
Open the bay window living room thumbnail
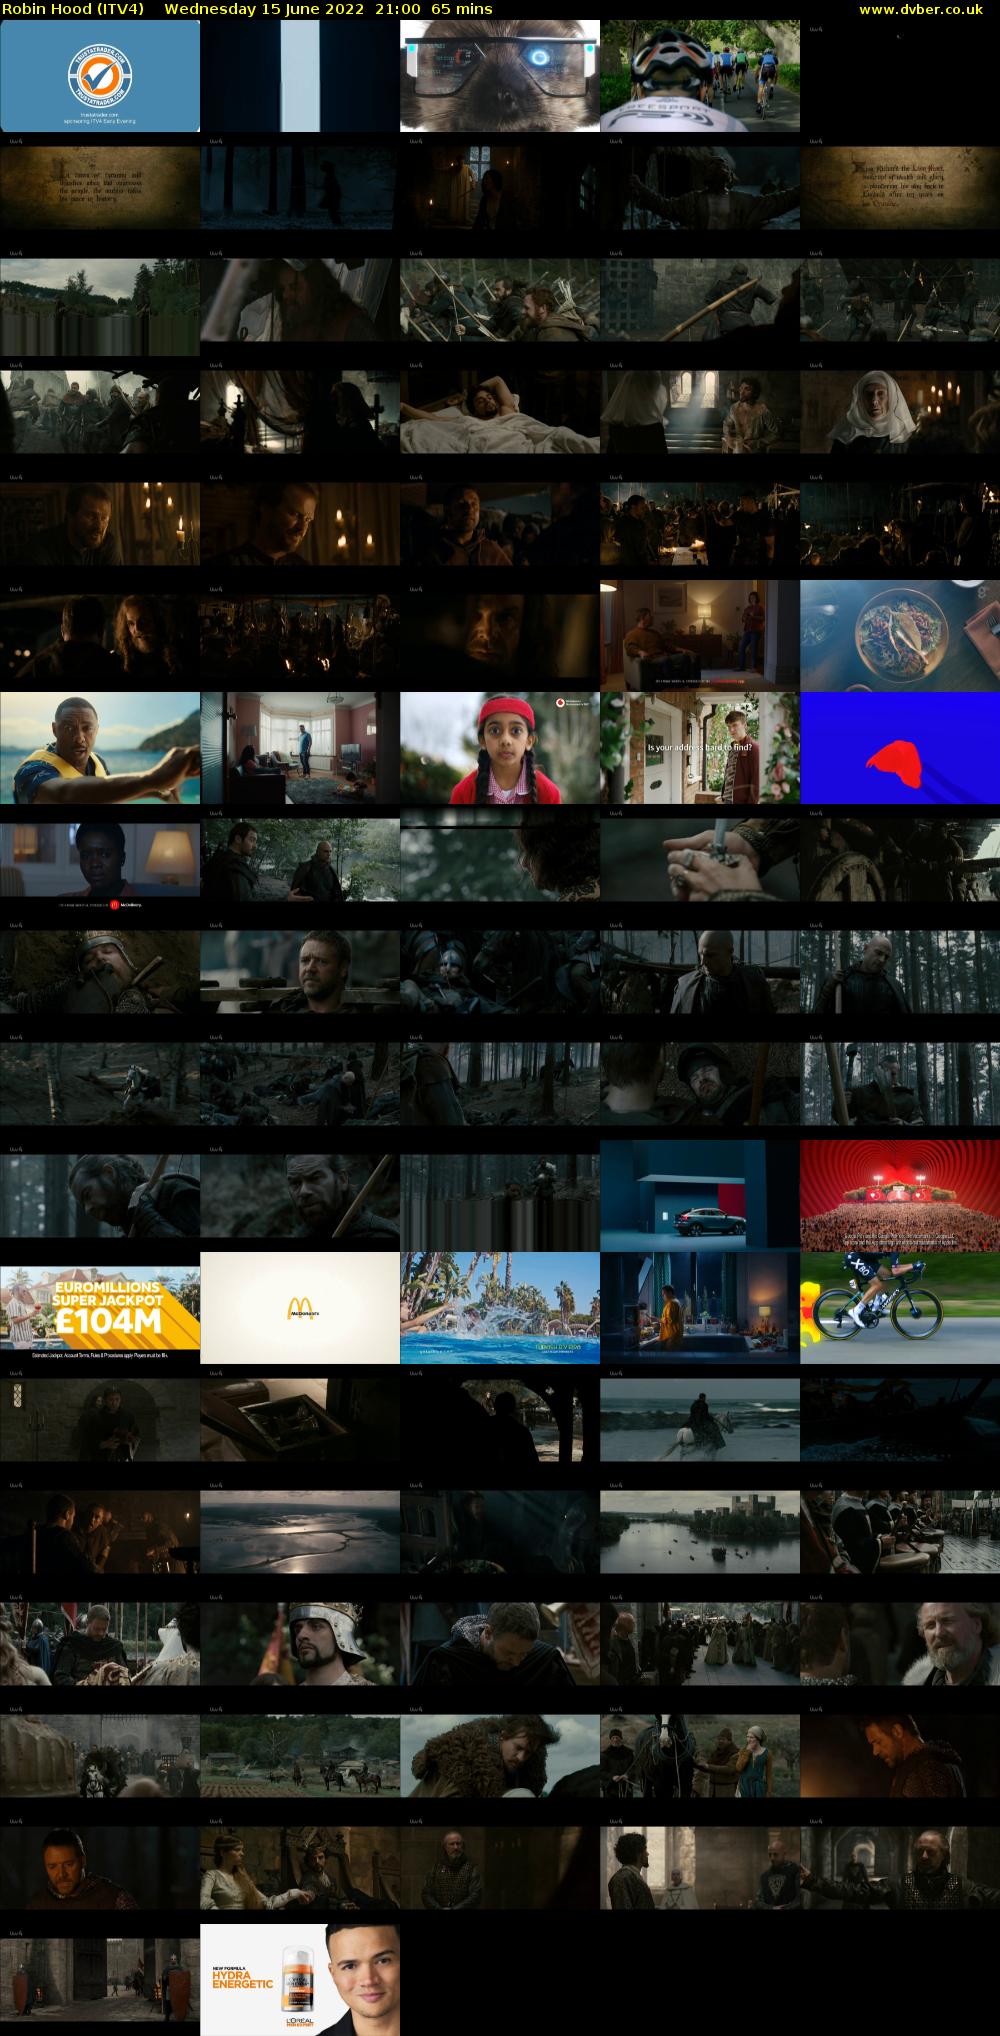(300, 748)
